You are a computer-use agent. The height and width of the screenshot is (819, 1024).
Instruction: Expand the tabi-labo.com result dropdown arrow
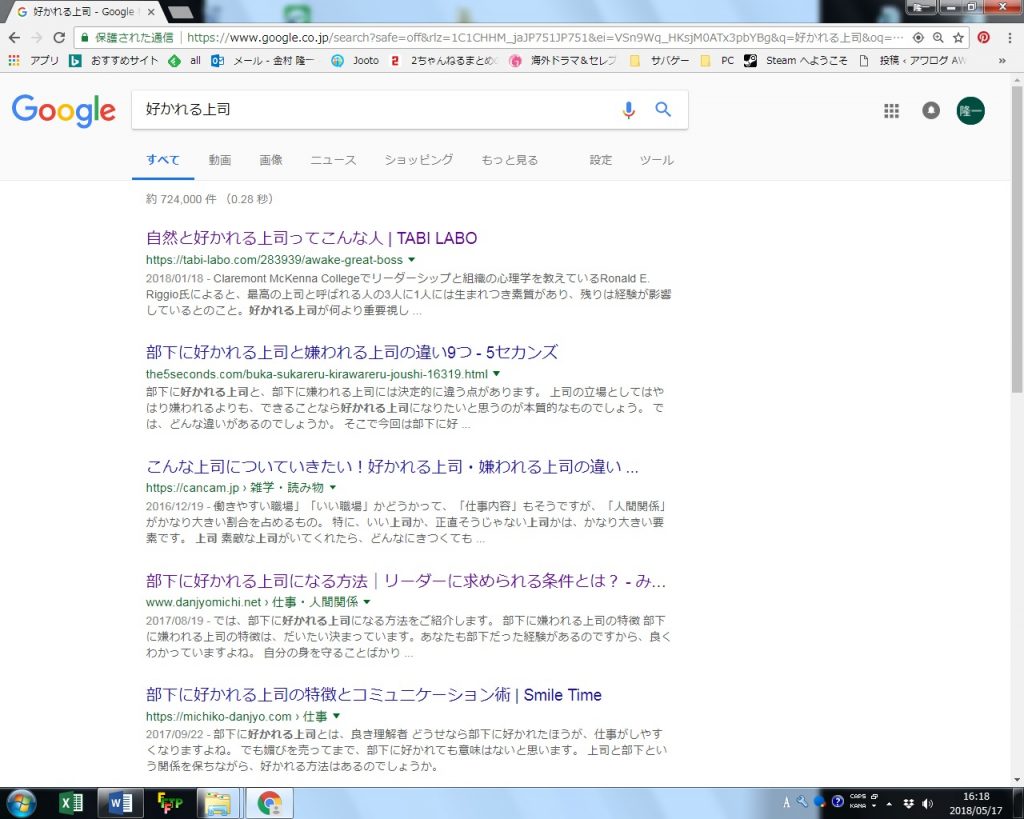411,260
